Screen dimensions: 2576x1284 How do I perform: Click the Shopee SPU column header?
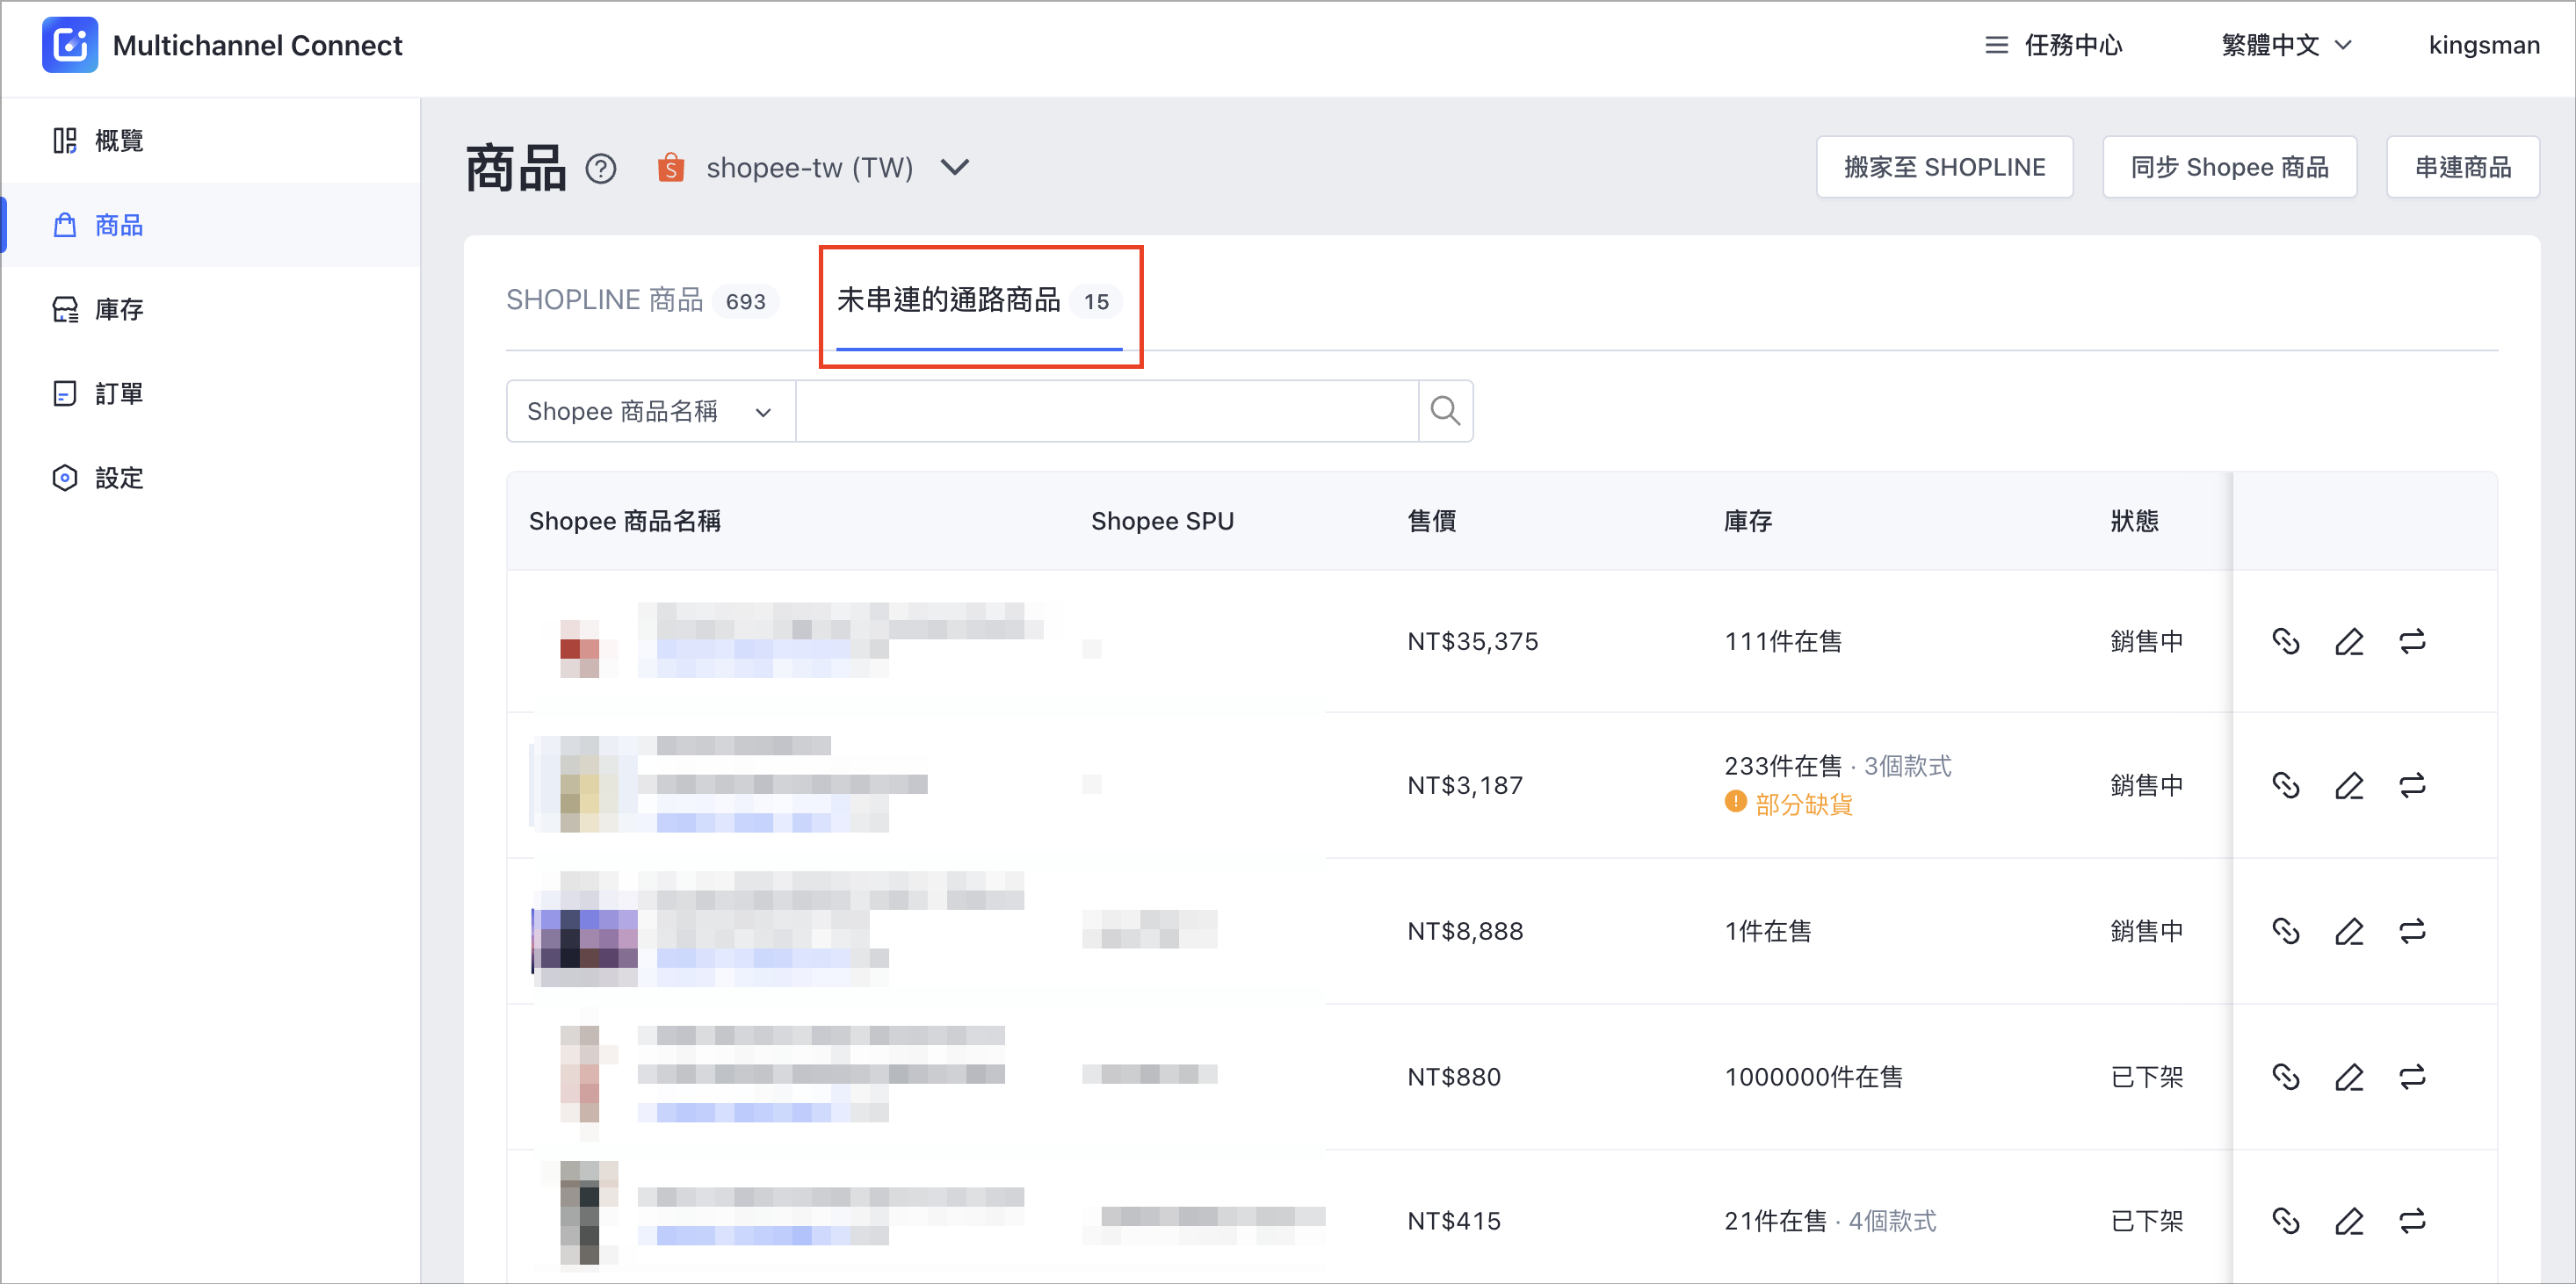pos(1162,521)
